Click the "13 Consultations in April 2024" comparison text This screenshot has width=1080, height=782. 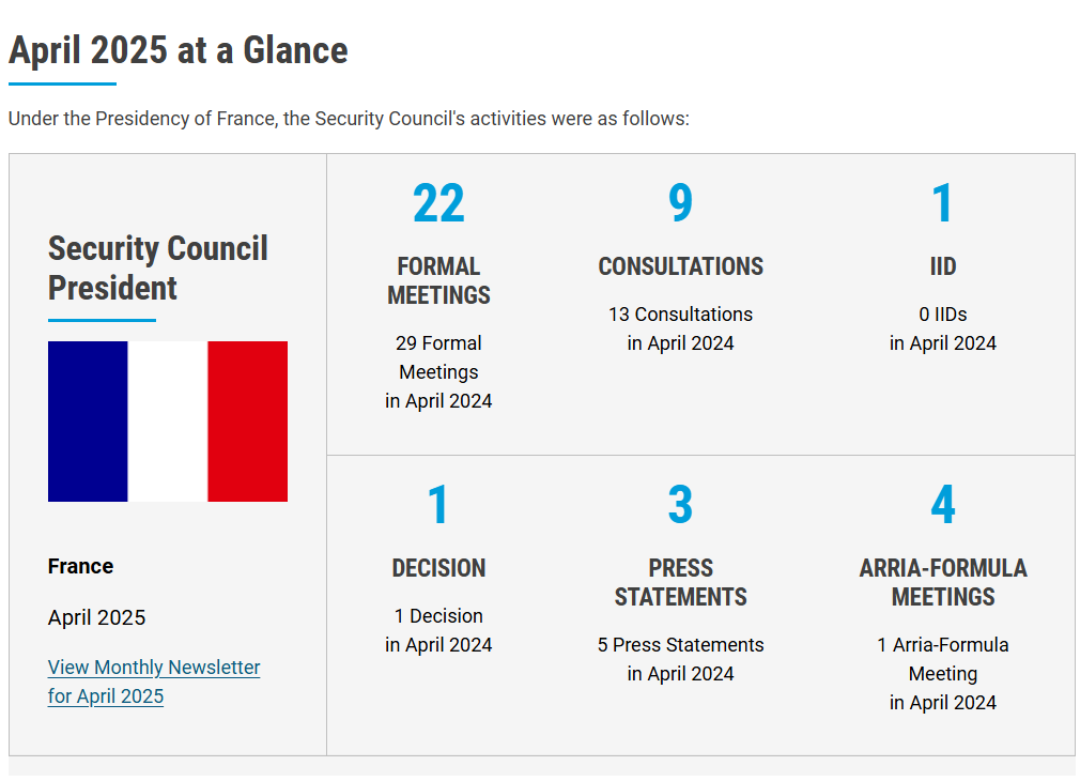(680, 329)
